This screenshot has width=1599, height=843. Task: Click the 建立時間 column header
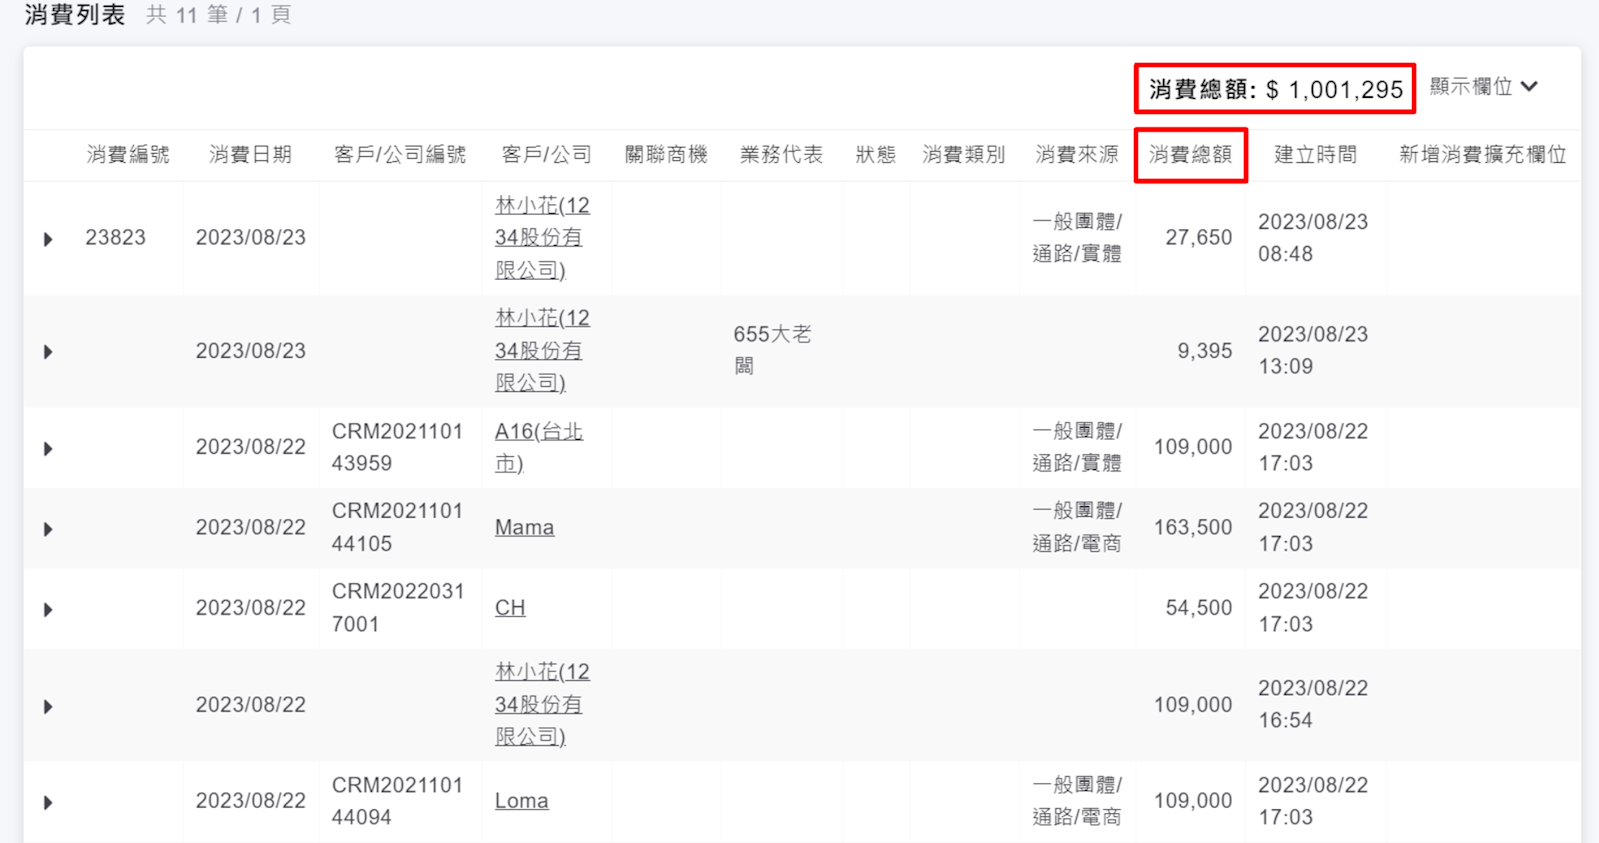[1315, 155]
